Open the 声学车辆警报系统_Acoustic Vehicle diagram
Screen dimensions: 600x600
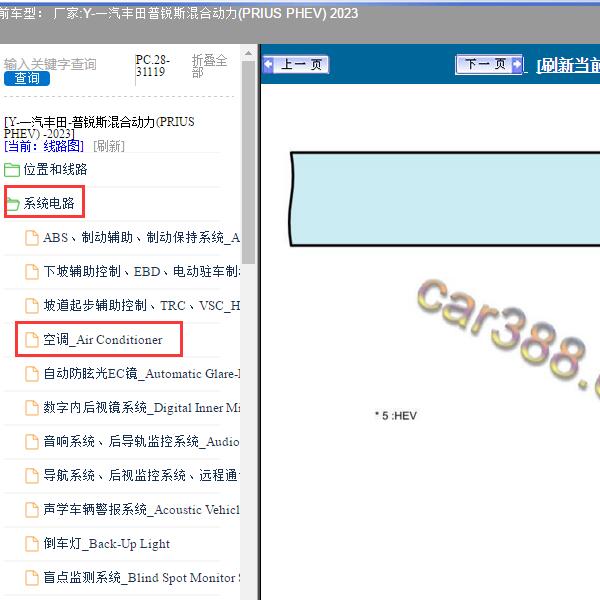[141, 509]
